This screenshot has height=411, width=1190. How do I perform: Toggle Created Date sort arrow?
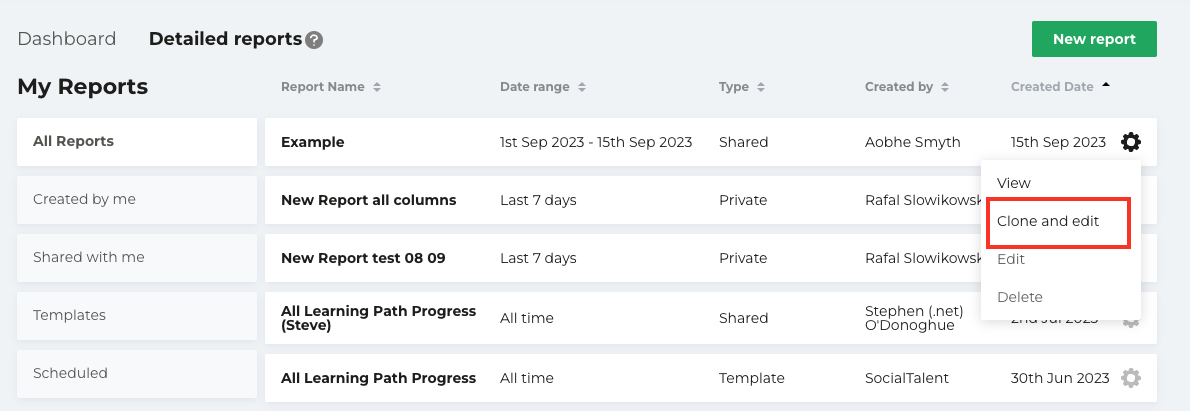click(1106, 85)
